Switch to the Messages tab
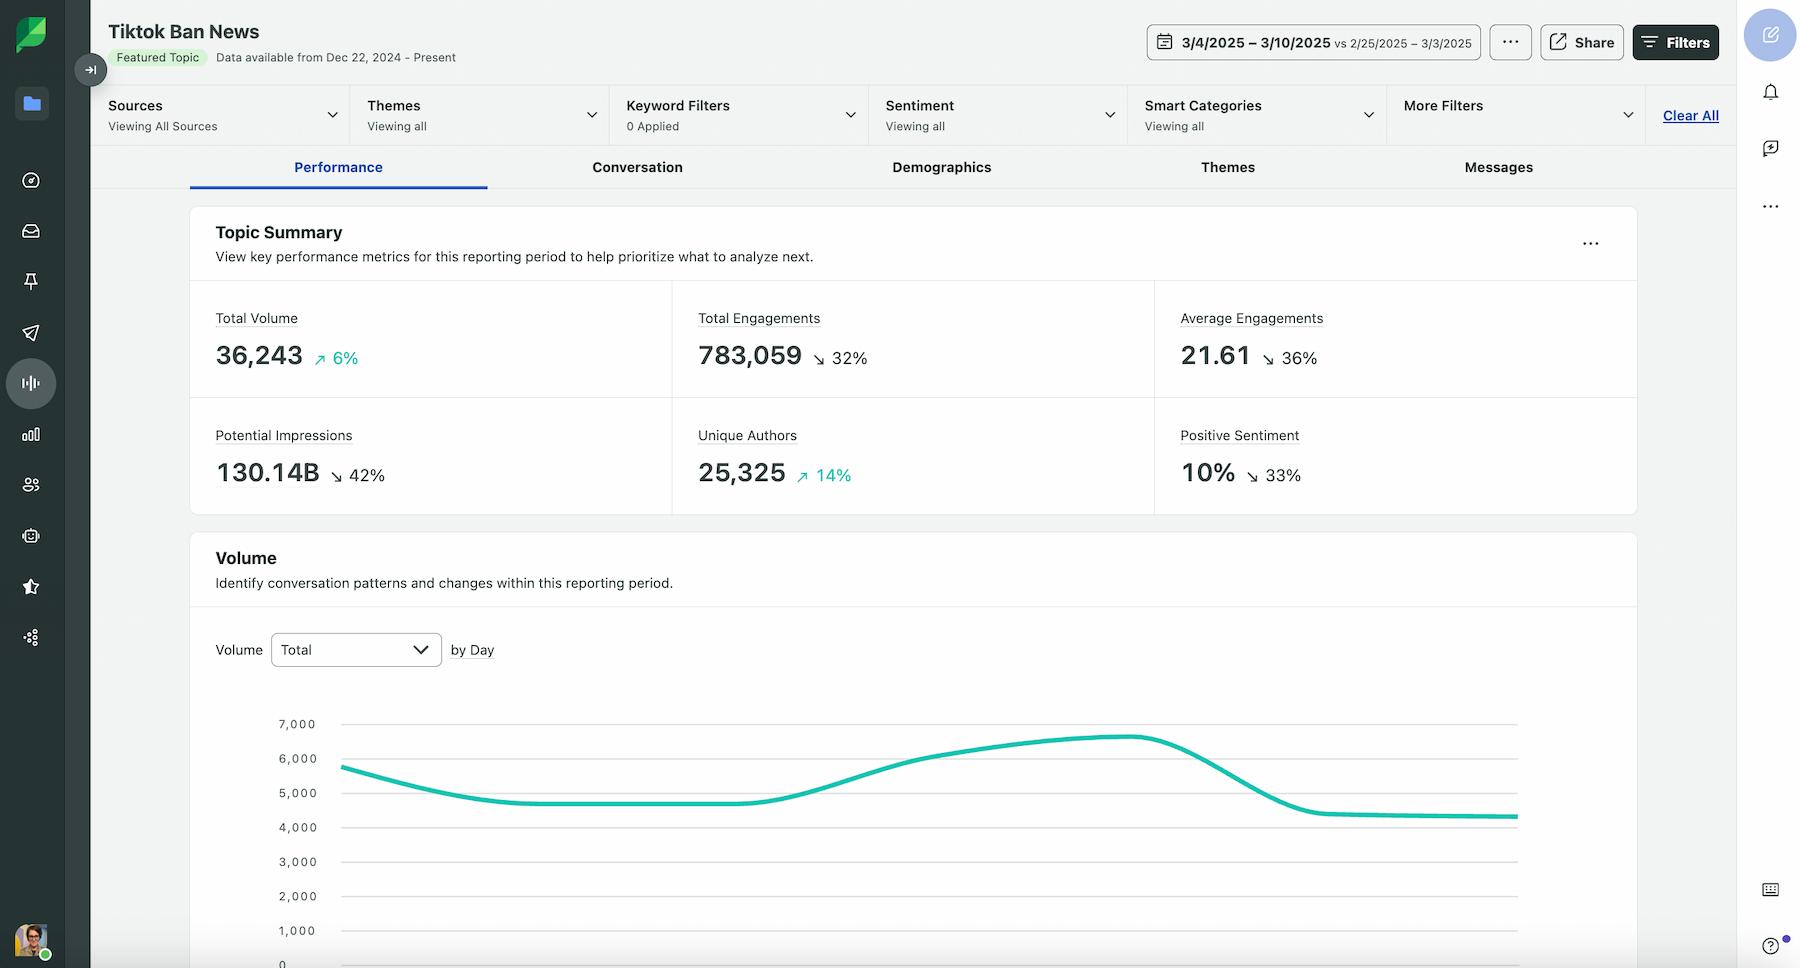1800x968 pixels. 1498,167
